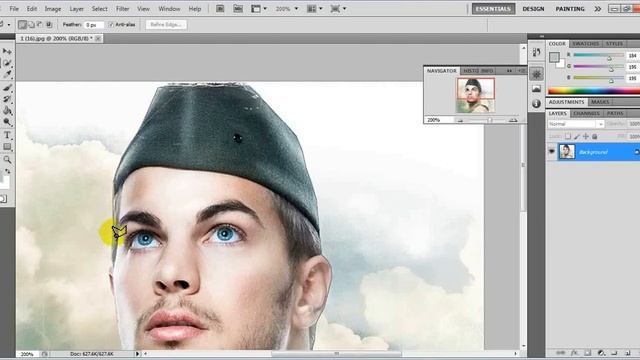
Task: Create a new group folder icon
Action: coord(614,353)
